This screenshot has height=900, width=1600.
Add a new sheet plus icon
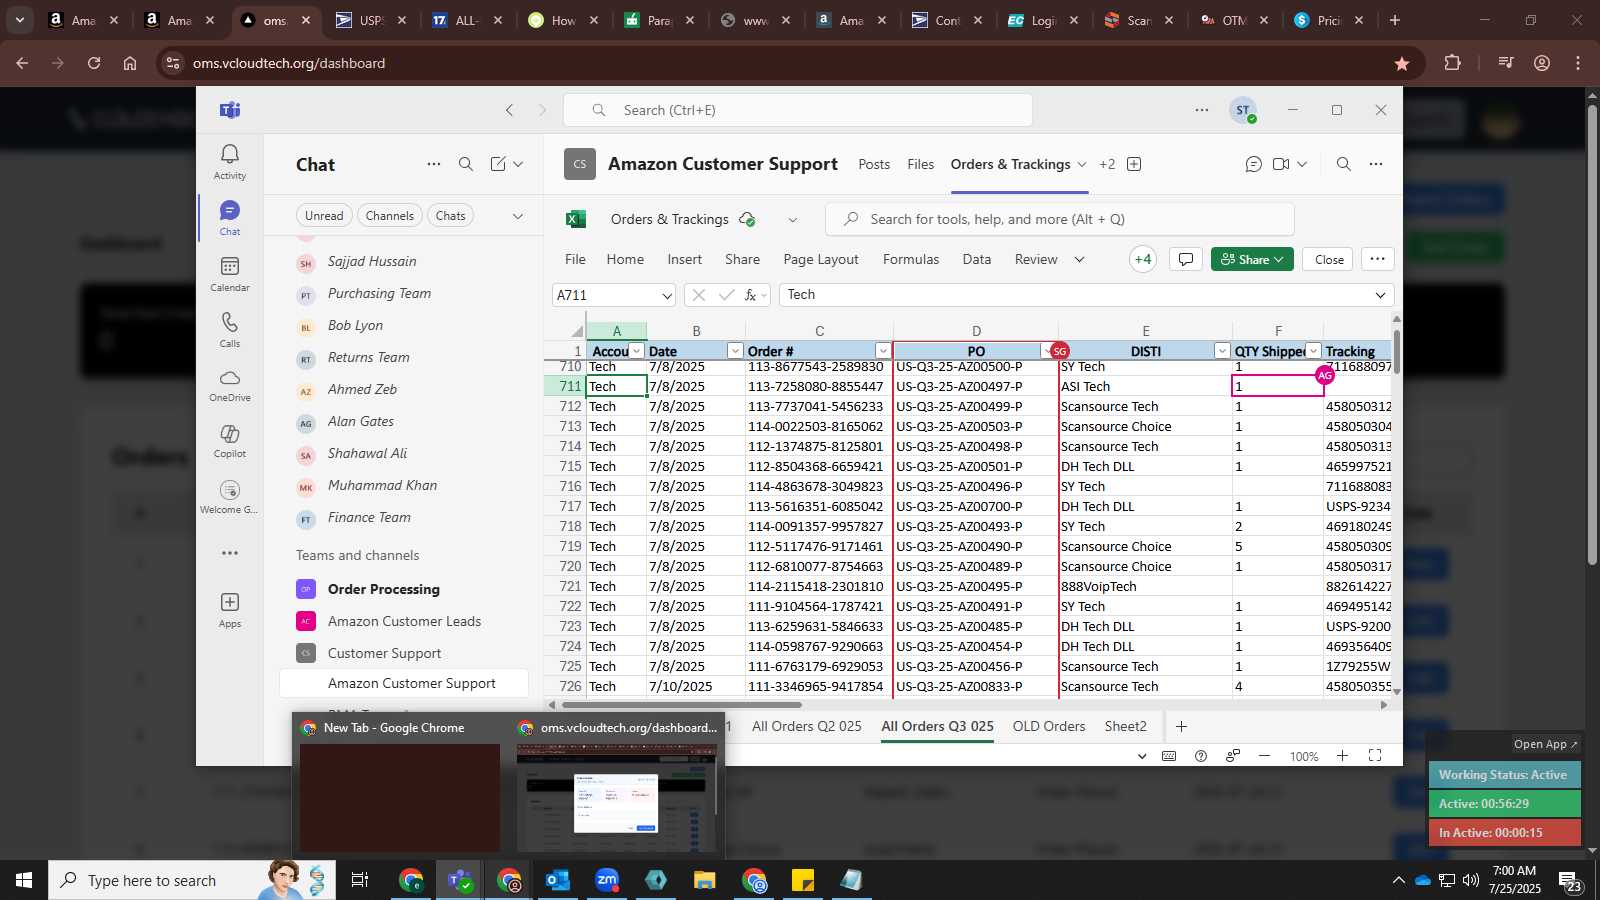tap(1181, 726)
